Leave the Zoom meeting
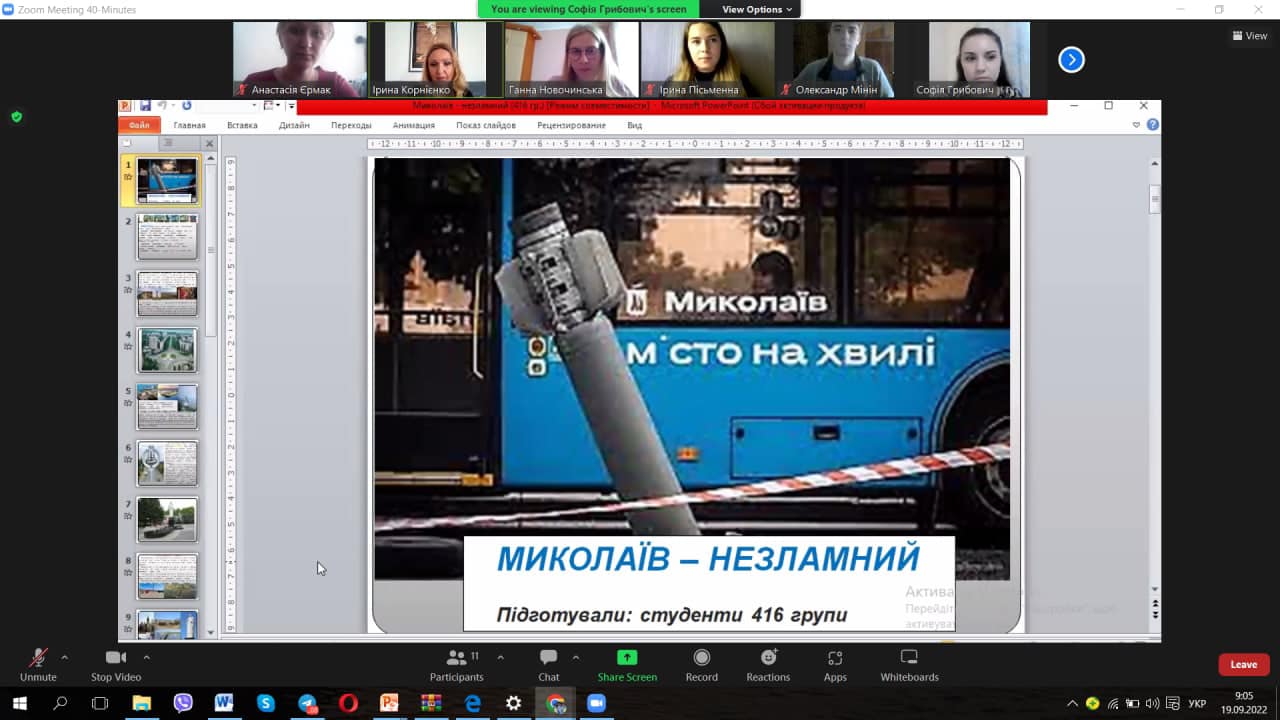The image size is (1280, 720). [1243, 665]
